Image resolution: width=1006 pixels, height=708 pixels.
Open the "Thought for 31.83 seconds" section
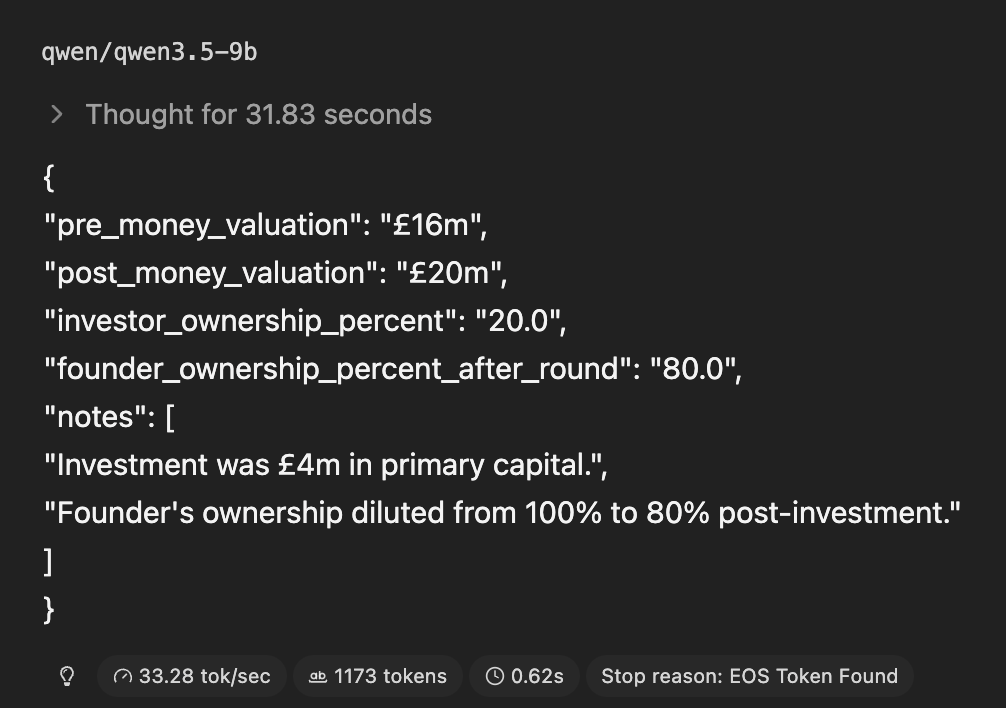click(258, 114)
